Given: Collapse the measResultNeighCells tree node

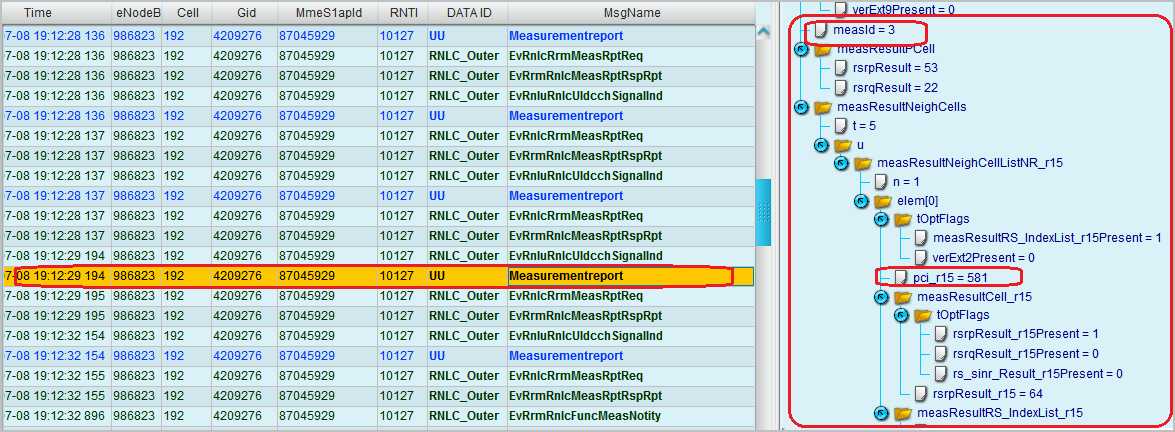Looking at the screenshot, I should [x=800, y=107].
